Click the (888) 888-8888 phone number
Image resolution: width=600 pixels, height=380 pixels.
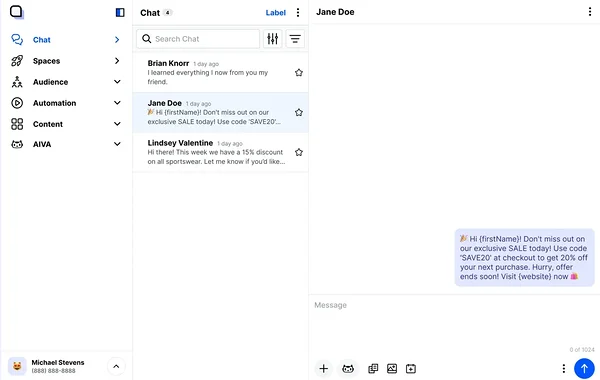pos(54,371)
